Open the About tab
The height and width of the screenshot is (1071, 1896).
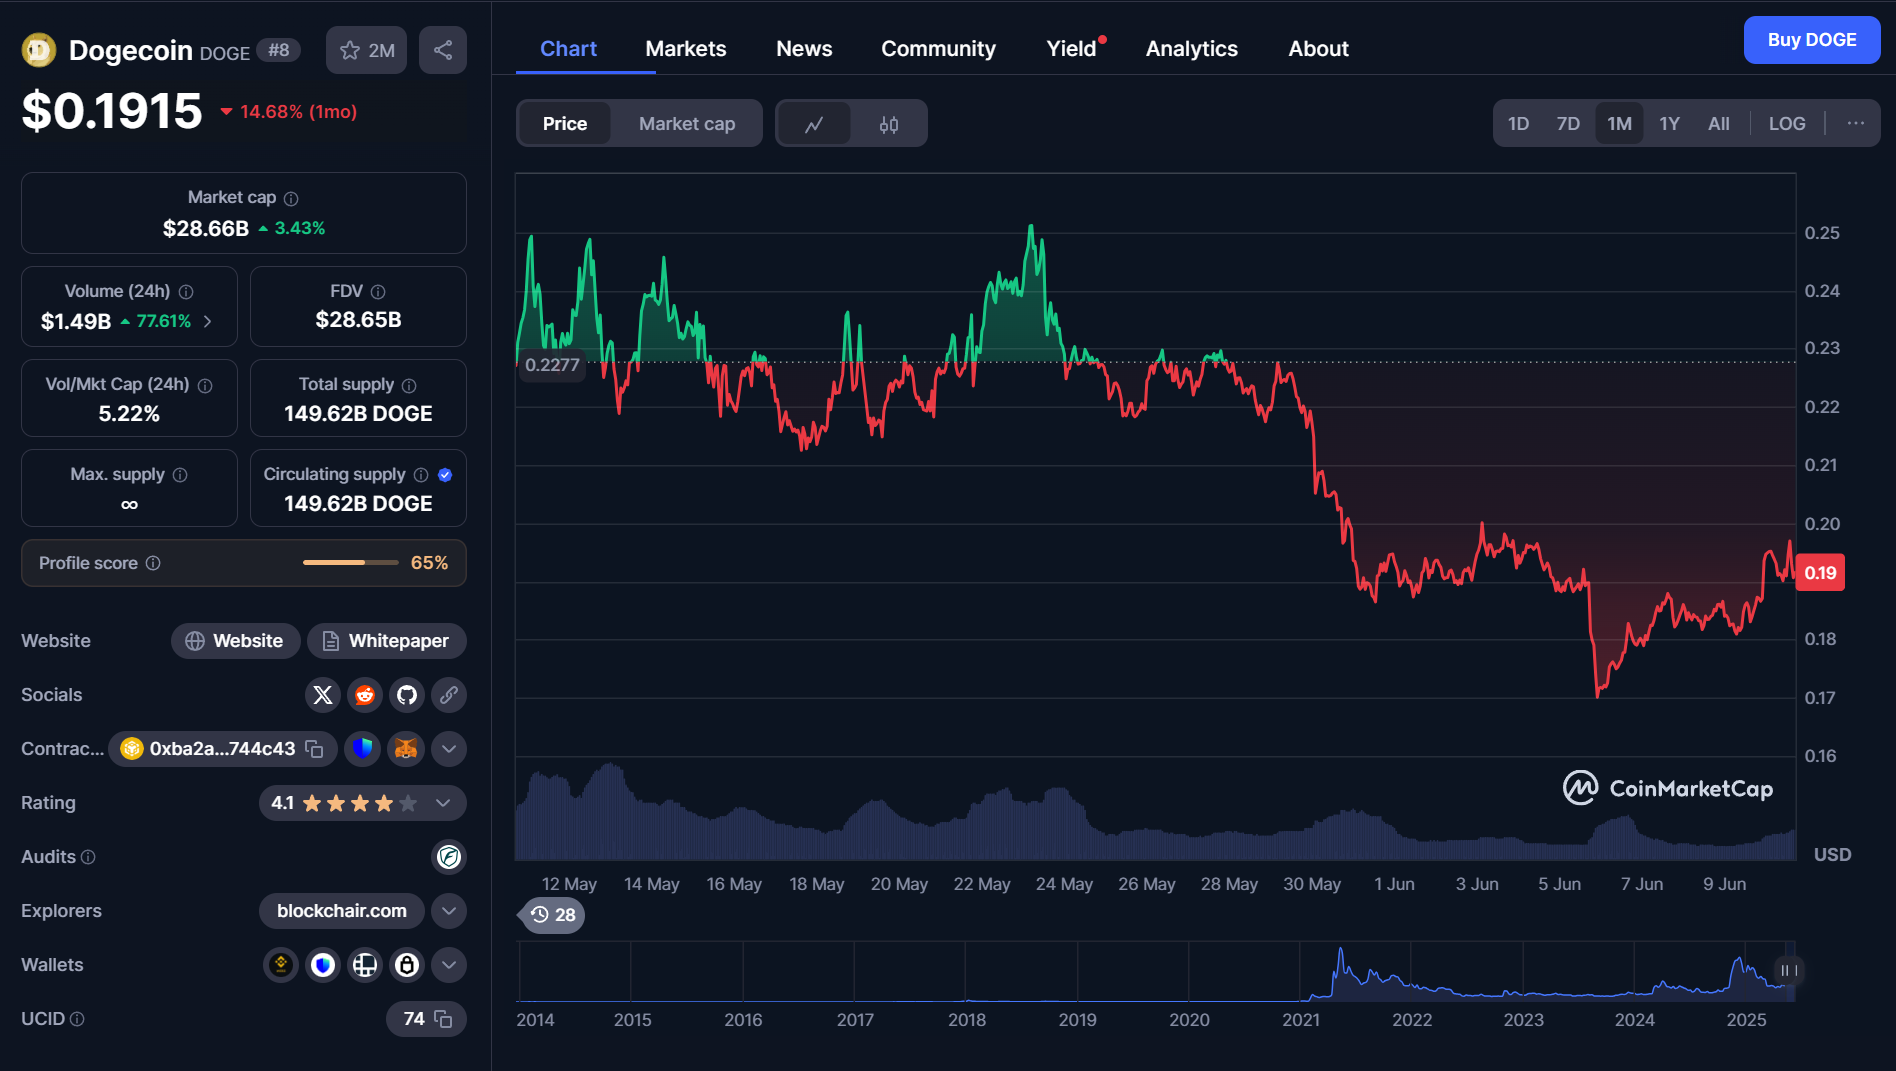click(1318, 49)
